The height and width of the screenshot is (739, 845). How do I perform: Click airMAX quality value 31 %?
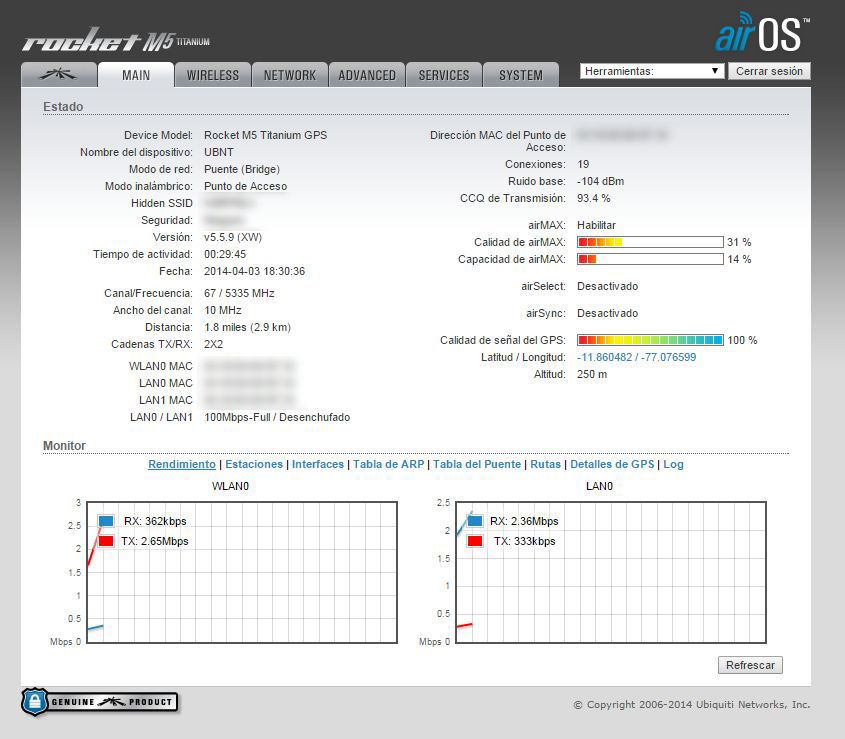pyautogui.click(x=739, y=242)
